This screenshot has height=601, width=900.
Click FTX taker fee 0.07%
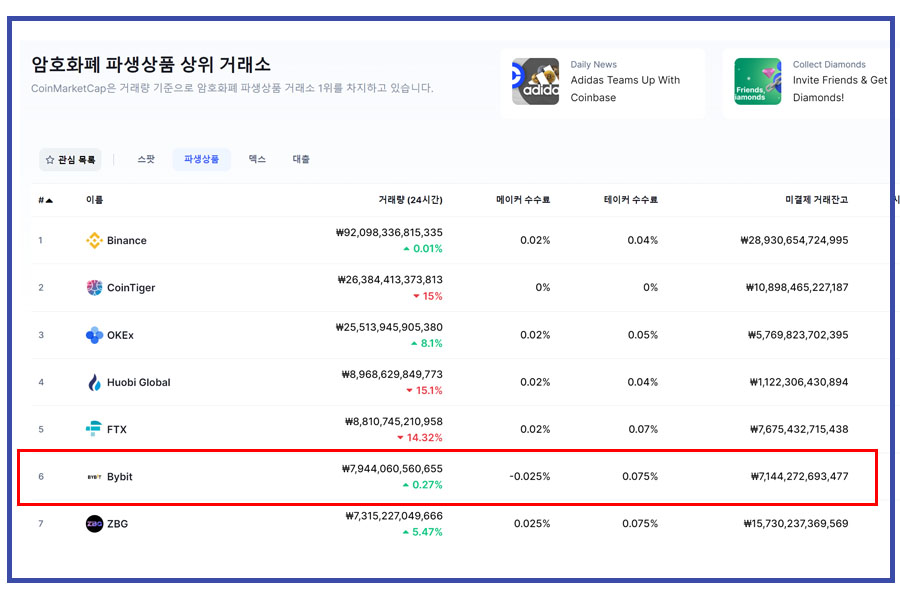point(643,429)
